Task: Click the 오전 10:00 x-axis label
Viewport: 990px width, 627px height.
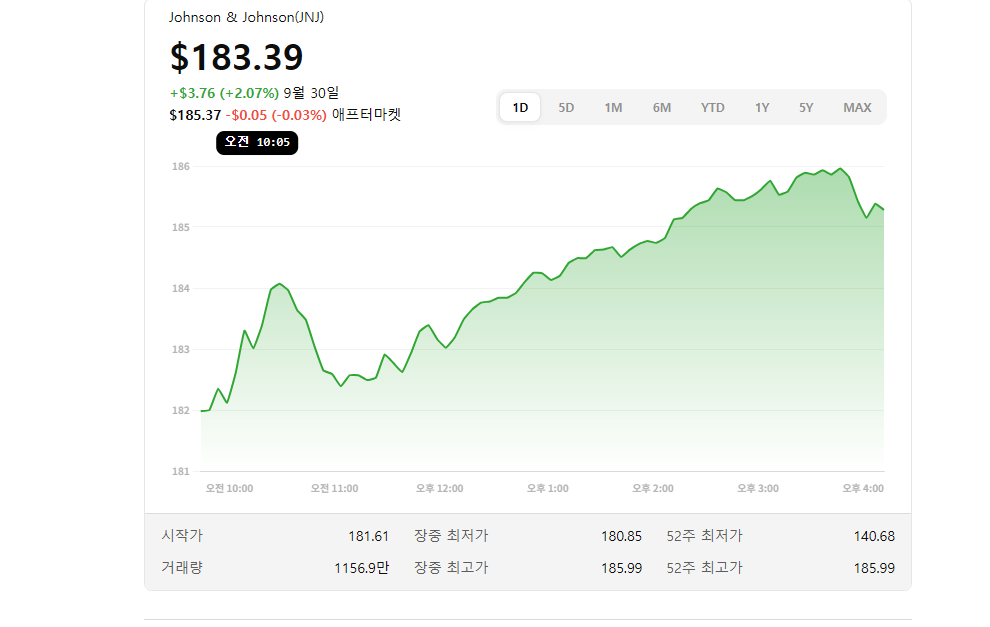Action: [x=229, y=488]
